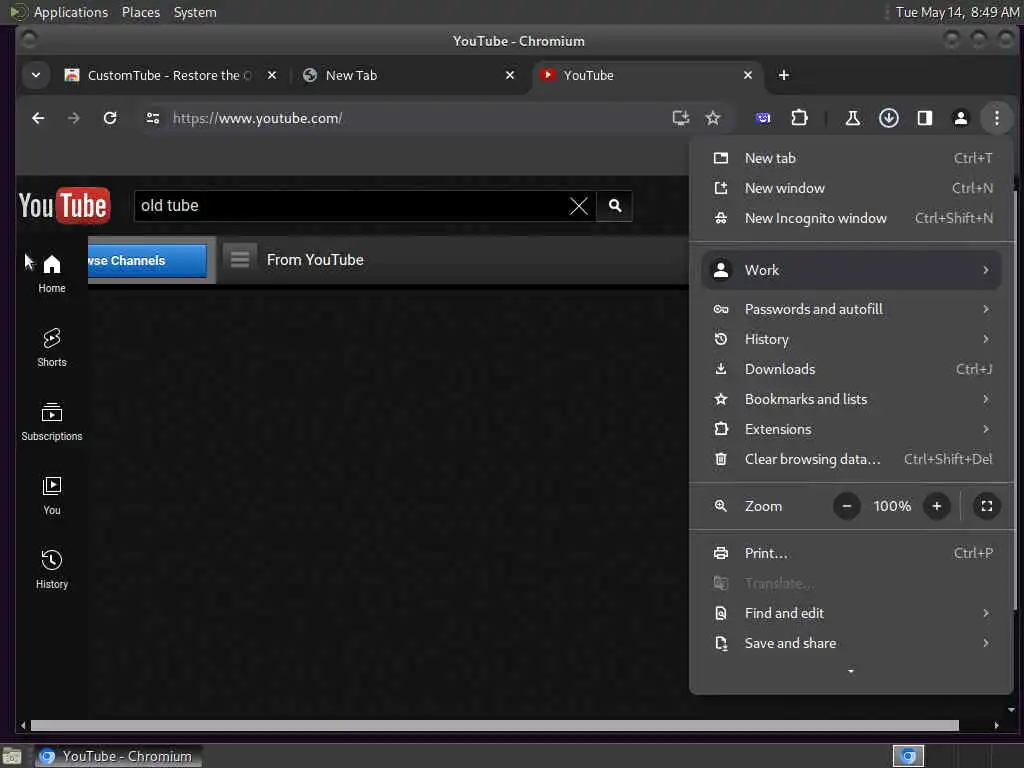Decrease zoom with the minus button

click(x=846, y=506)
